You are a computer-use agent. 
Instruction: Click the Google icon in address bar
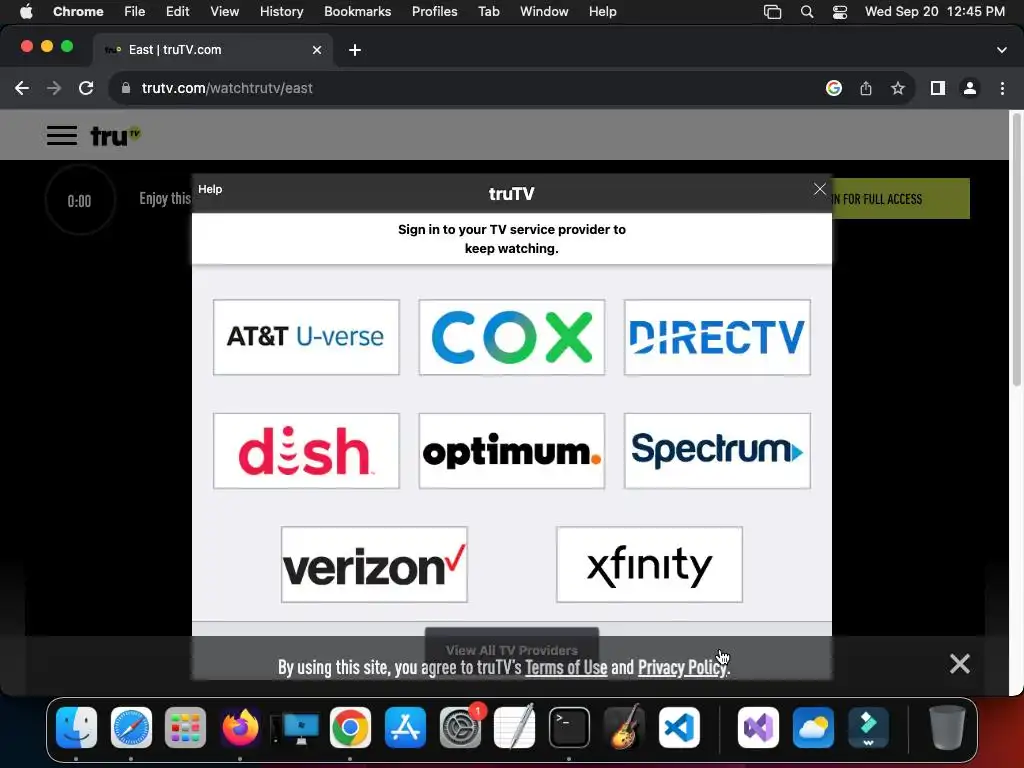click(x=834, y=88)
